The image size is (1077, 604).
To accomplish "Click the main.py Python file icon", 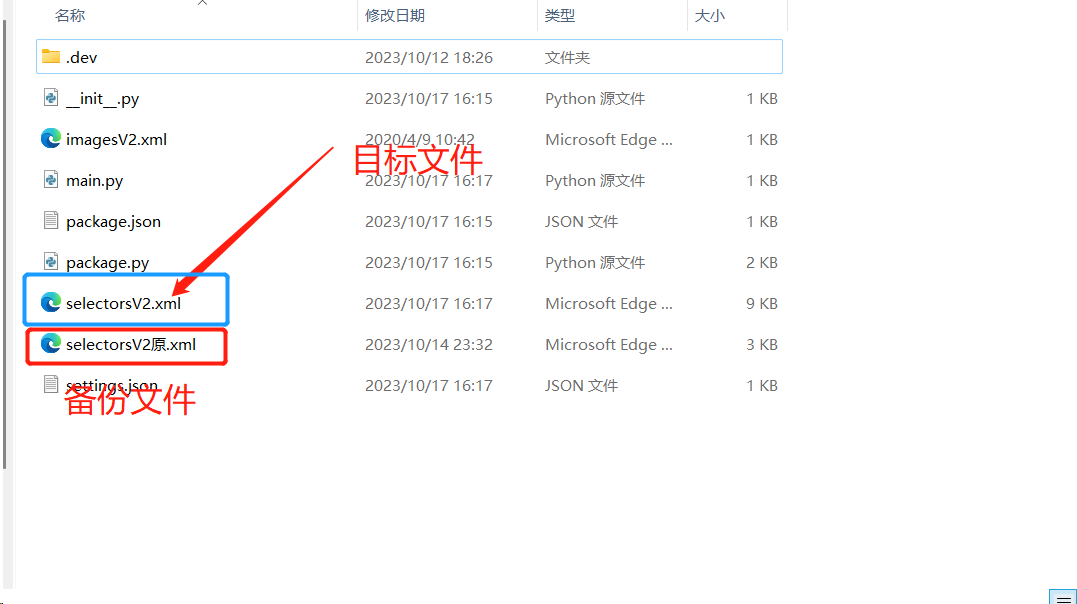I will coord(51,180).
